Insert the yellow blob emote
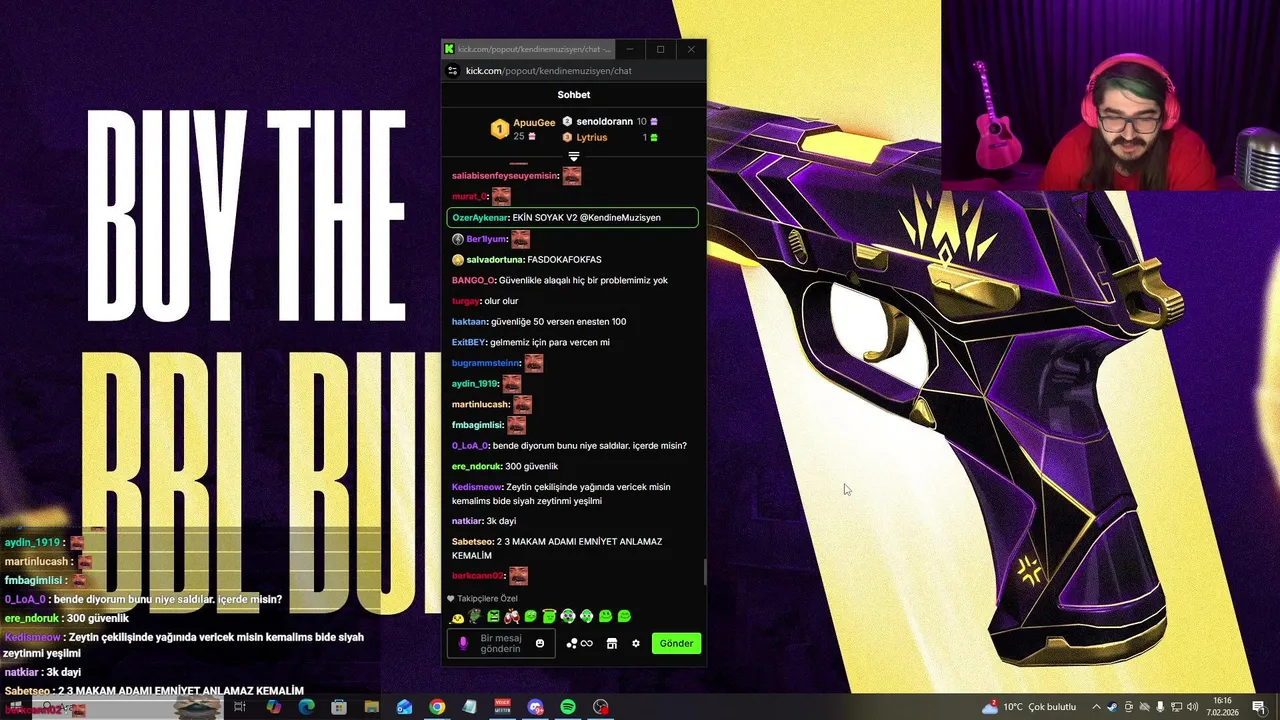This screenshot has width=1280, height=720. pyautogui.click(x=458, y=617)
